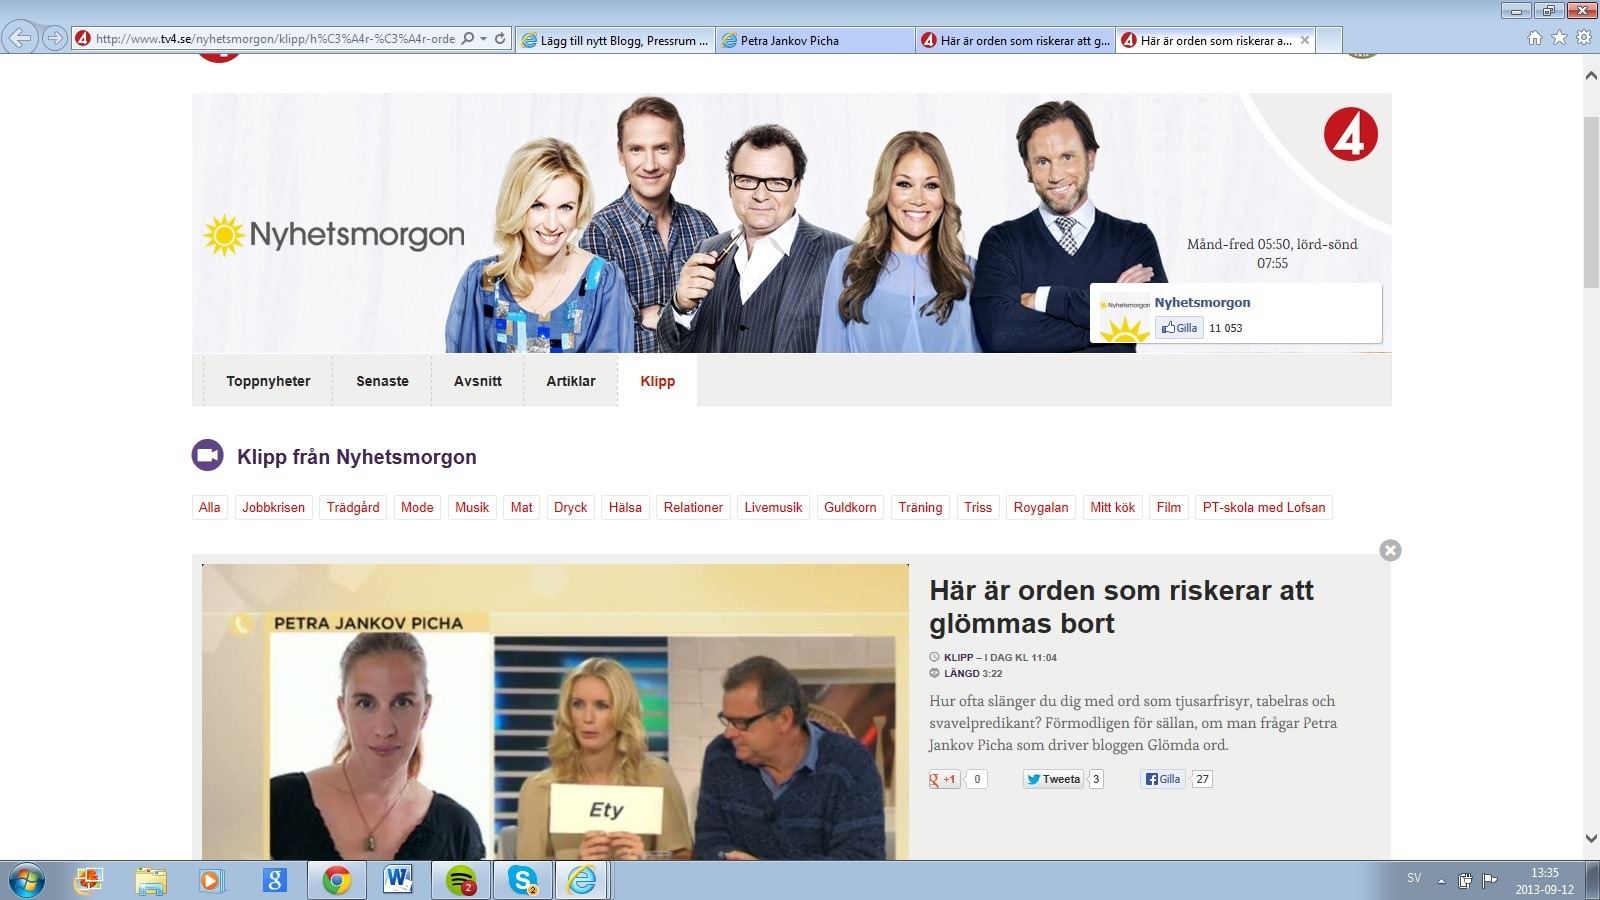The height and width of the screenshot is (900, 1600).
Task: Click the vertical scrollbar thumb
Action: click(x=1591, y=203)
